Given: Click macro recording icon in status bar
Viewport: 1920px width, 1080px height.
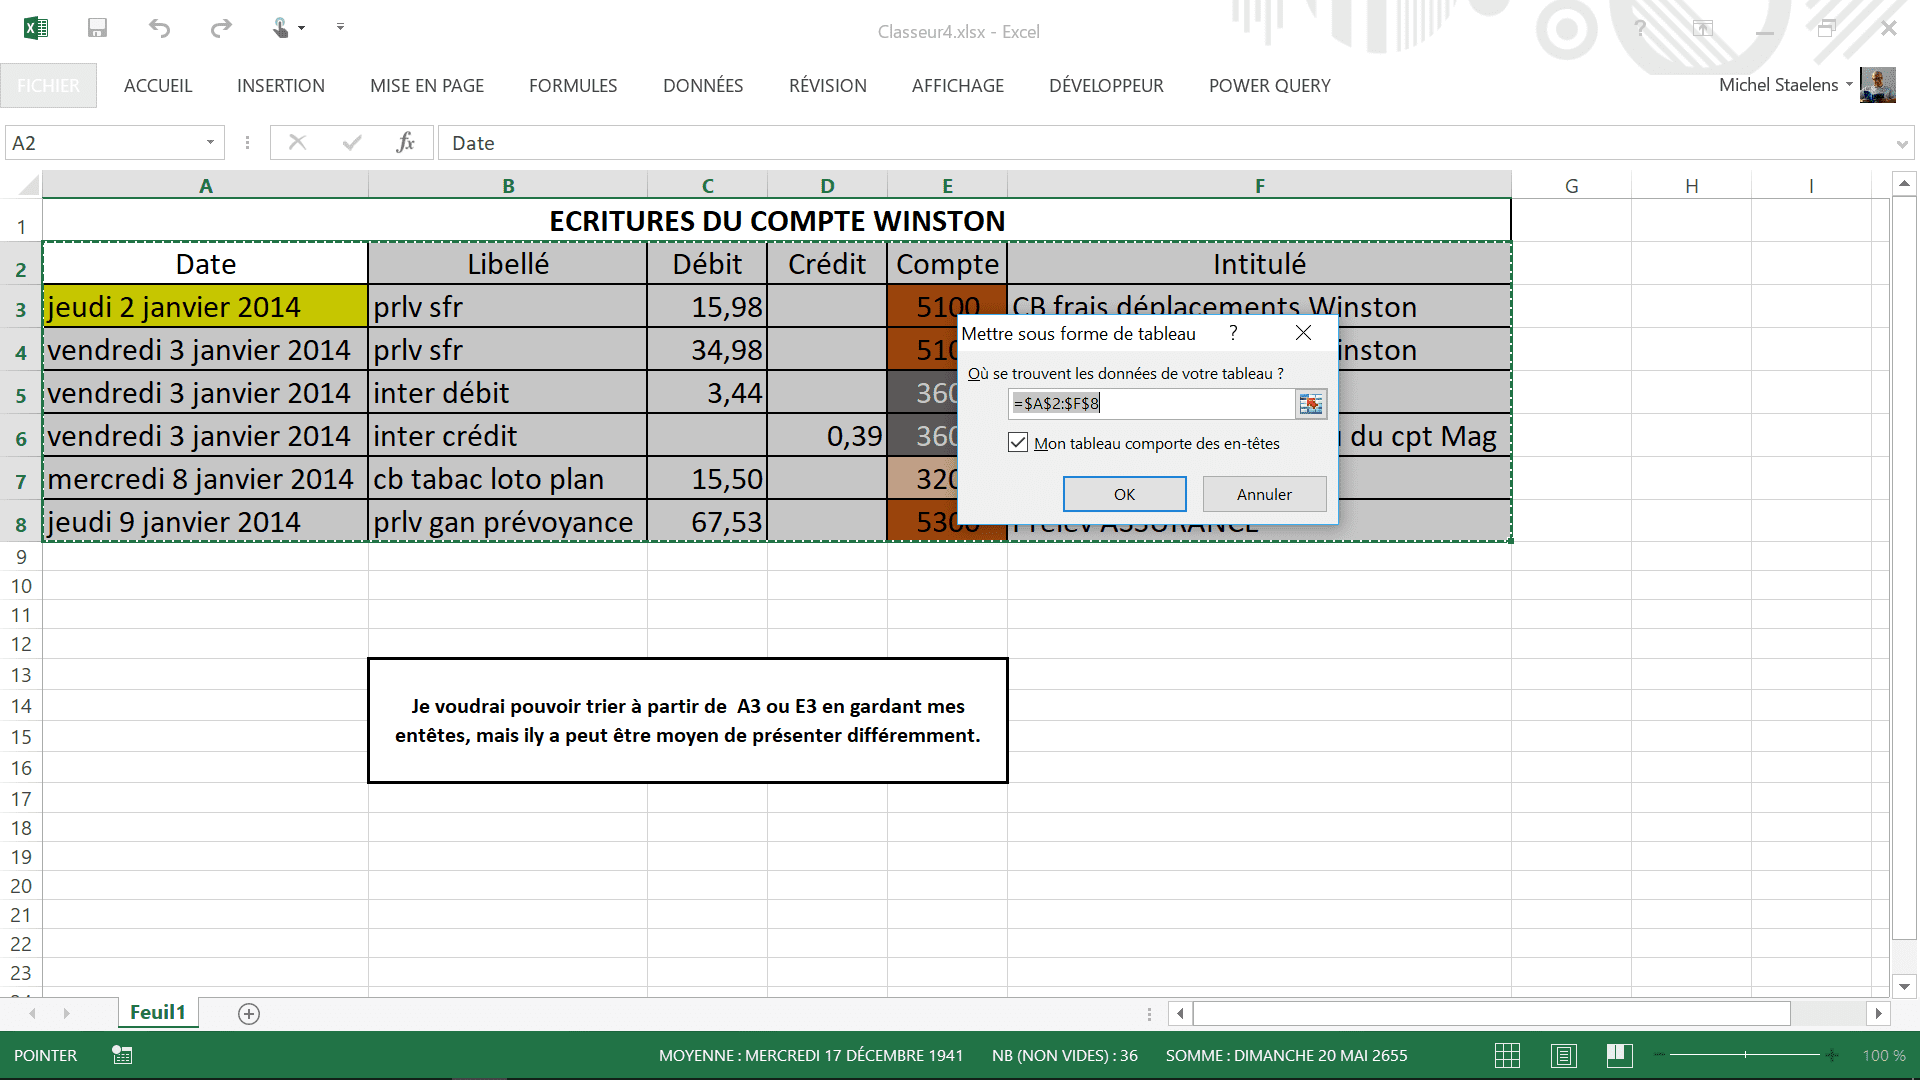Looking at the screenshot, I should [x=122, y=1055].
